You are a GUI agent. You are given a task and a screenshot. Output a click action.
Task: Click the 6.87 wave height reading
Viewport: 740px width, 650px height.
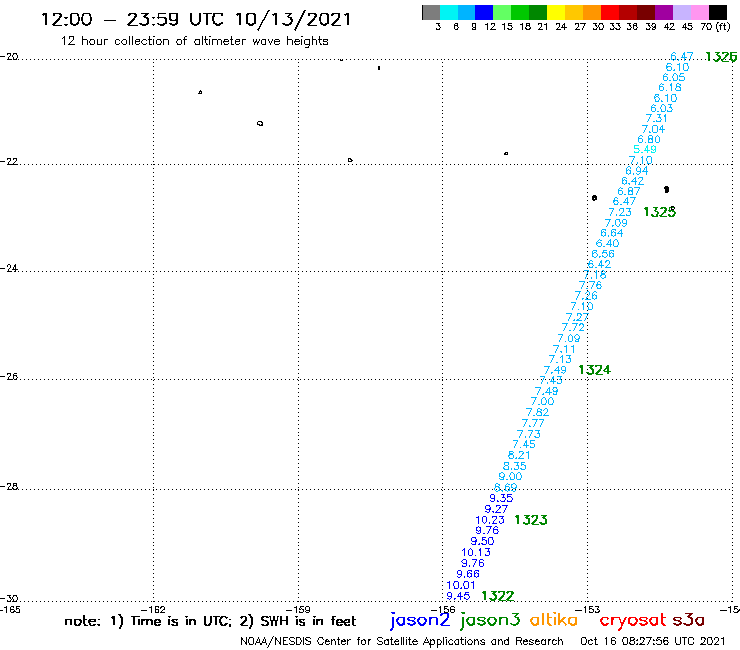(629, 192)
